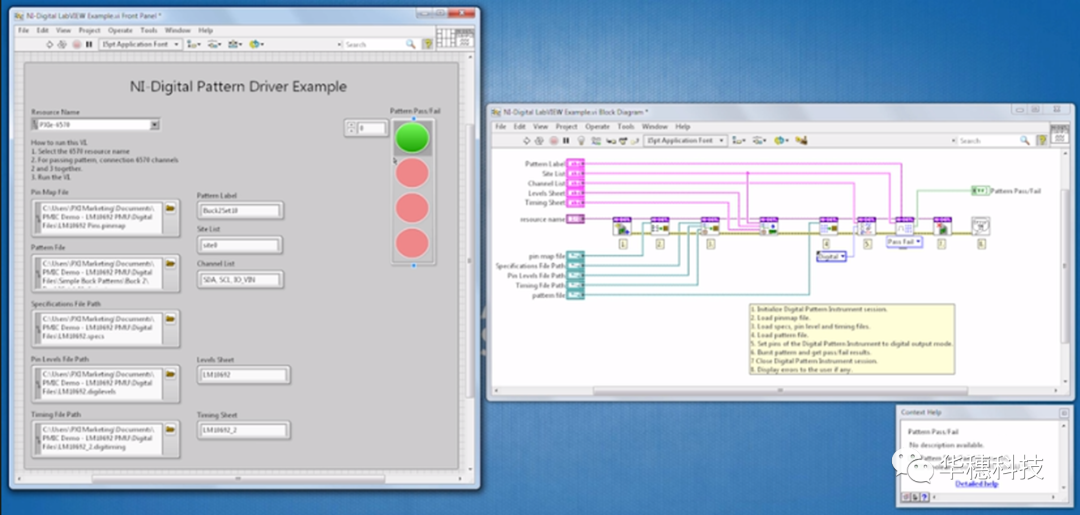Image resolution: width=1080 pixels, height=515 pixels.
Task: Click question mark button in Context Help
Action: point(924,496)
